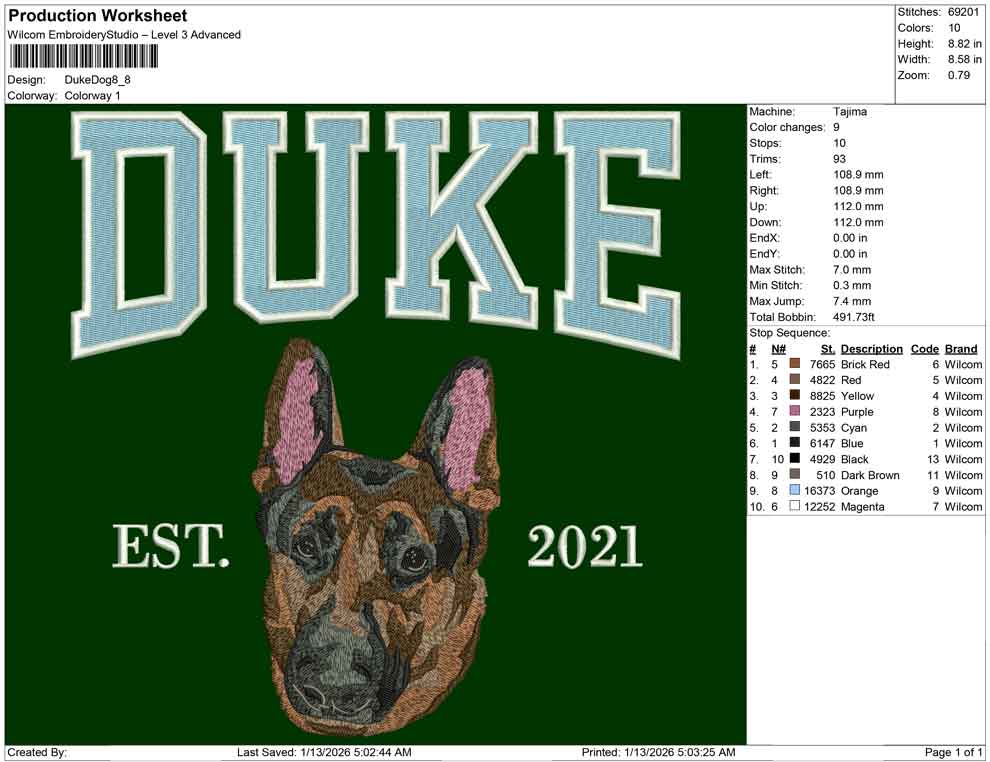Pick the Cyan thread color chip
990x762 pixels.
tap(793, 428)
